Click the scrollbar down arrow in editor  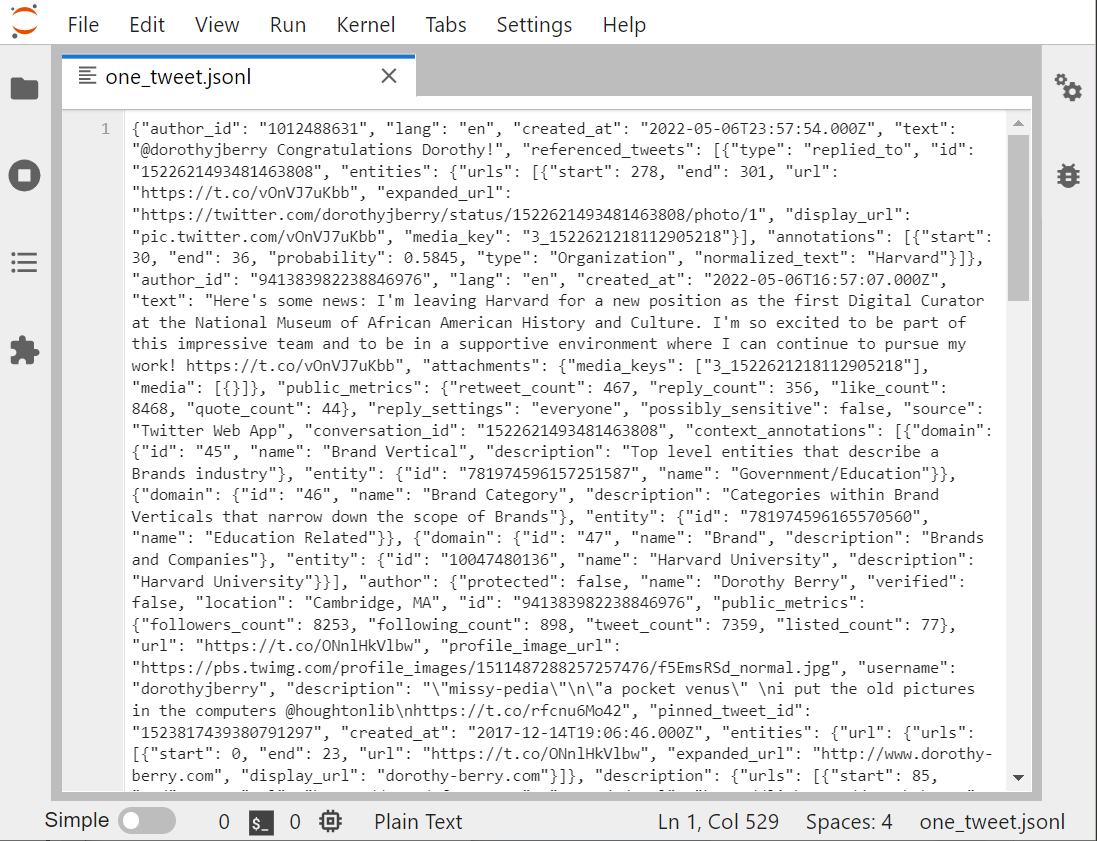[1019, 778]
